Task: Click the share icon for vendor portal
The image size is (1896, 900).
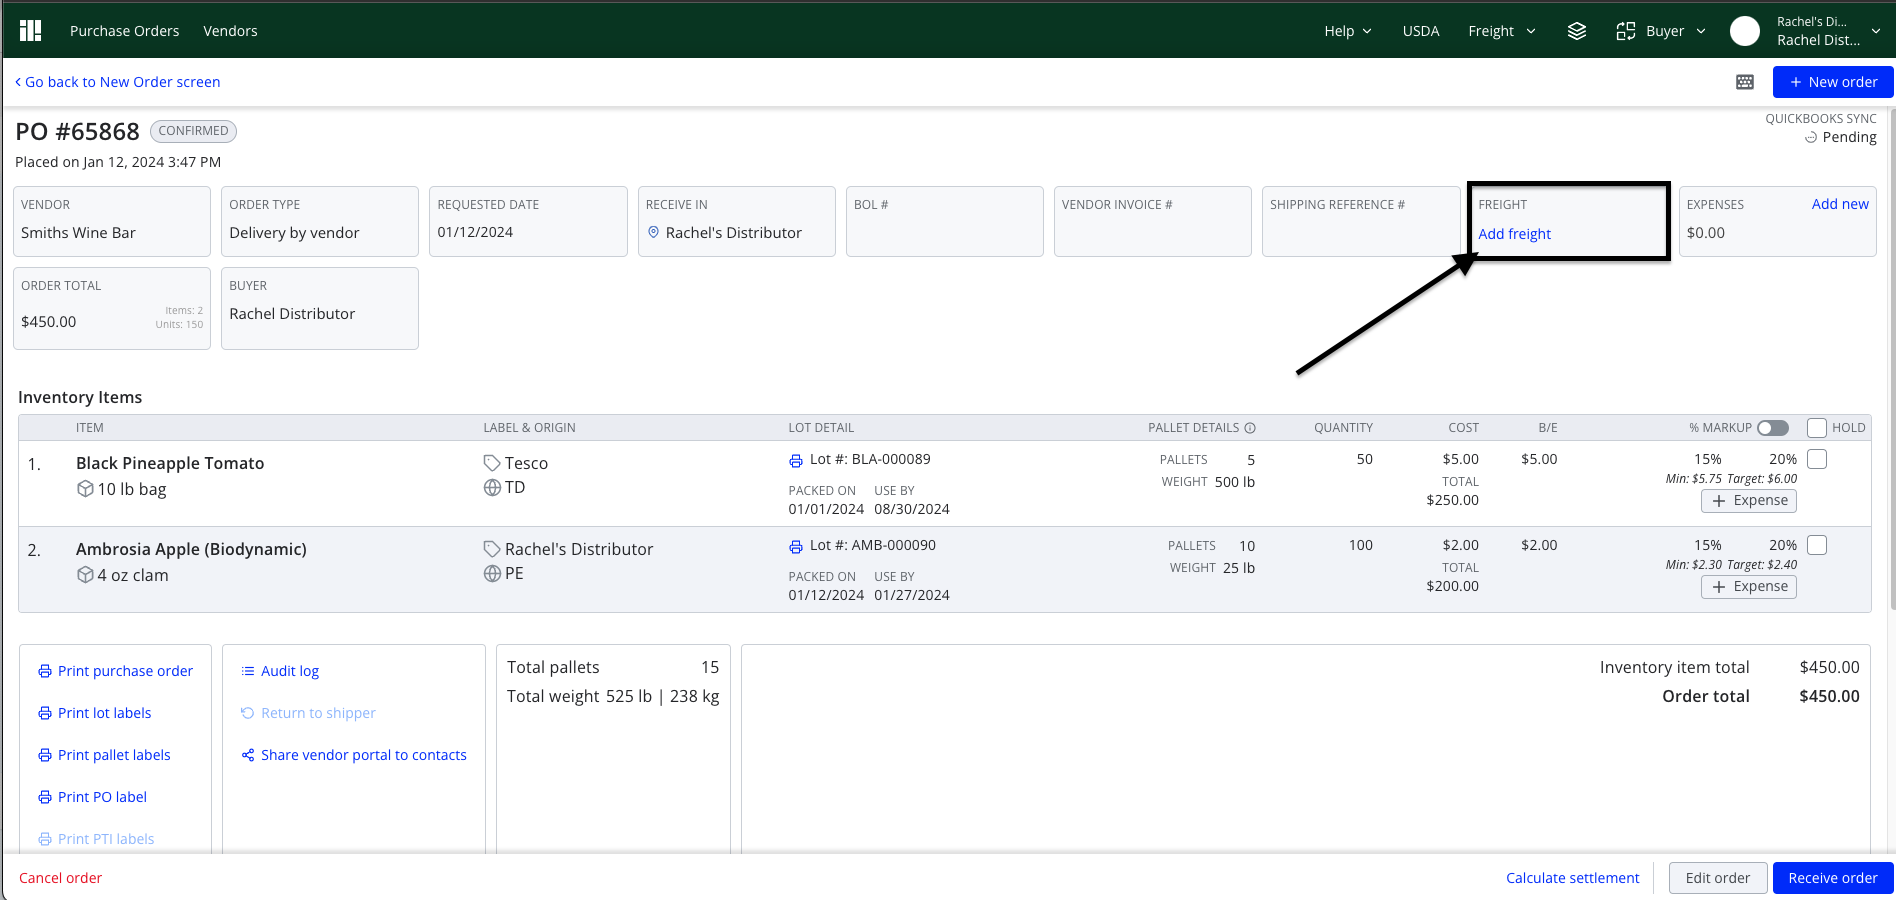Action: click(x=248, y=755)
